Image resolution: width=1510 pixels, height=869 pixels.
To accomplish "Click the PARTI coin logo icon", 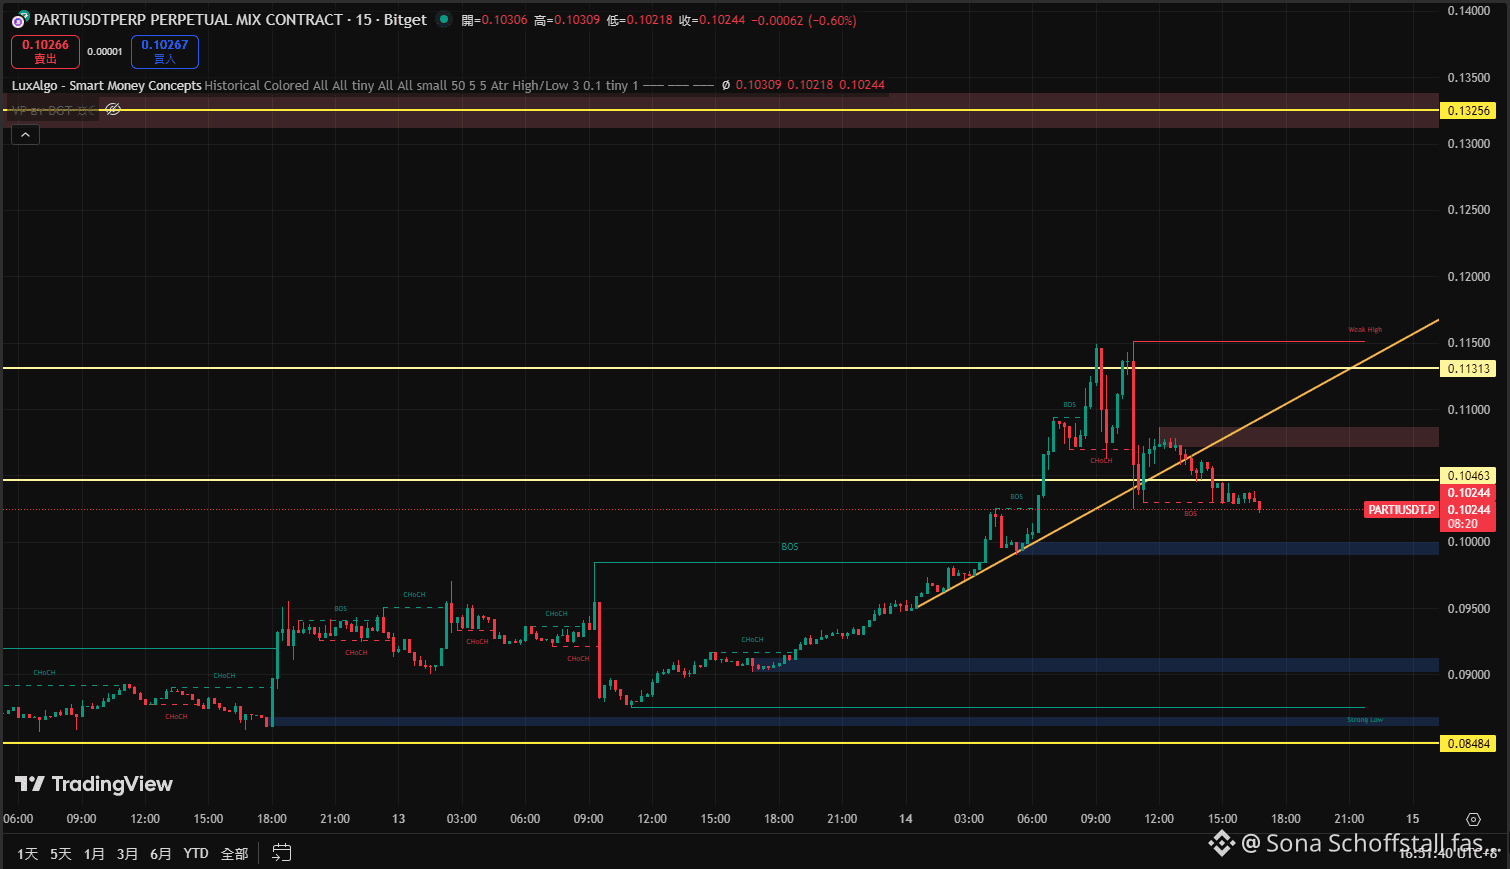I will click(19, 20).
